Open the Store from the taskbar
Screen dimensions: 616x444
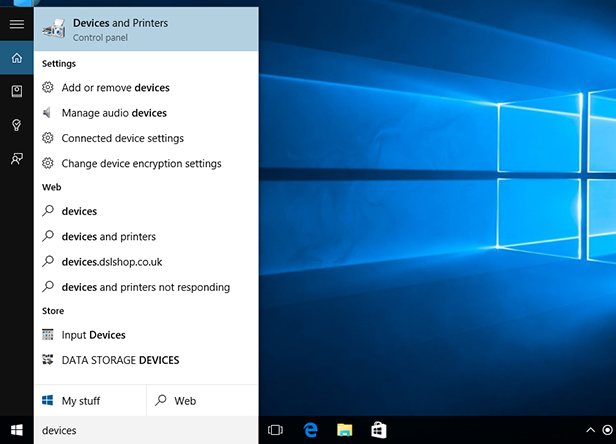click(x=378, y=430)
